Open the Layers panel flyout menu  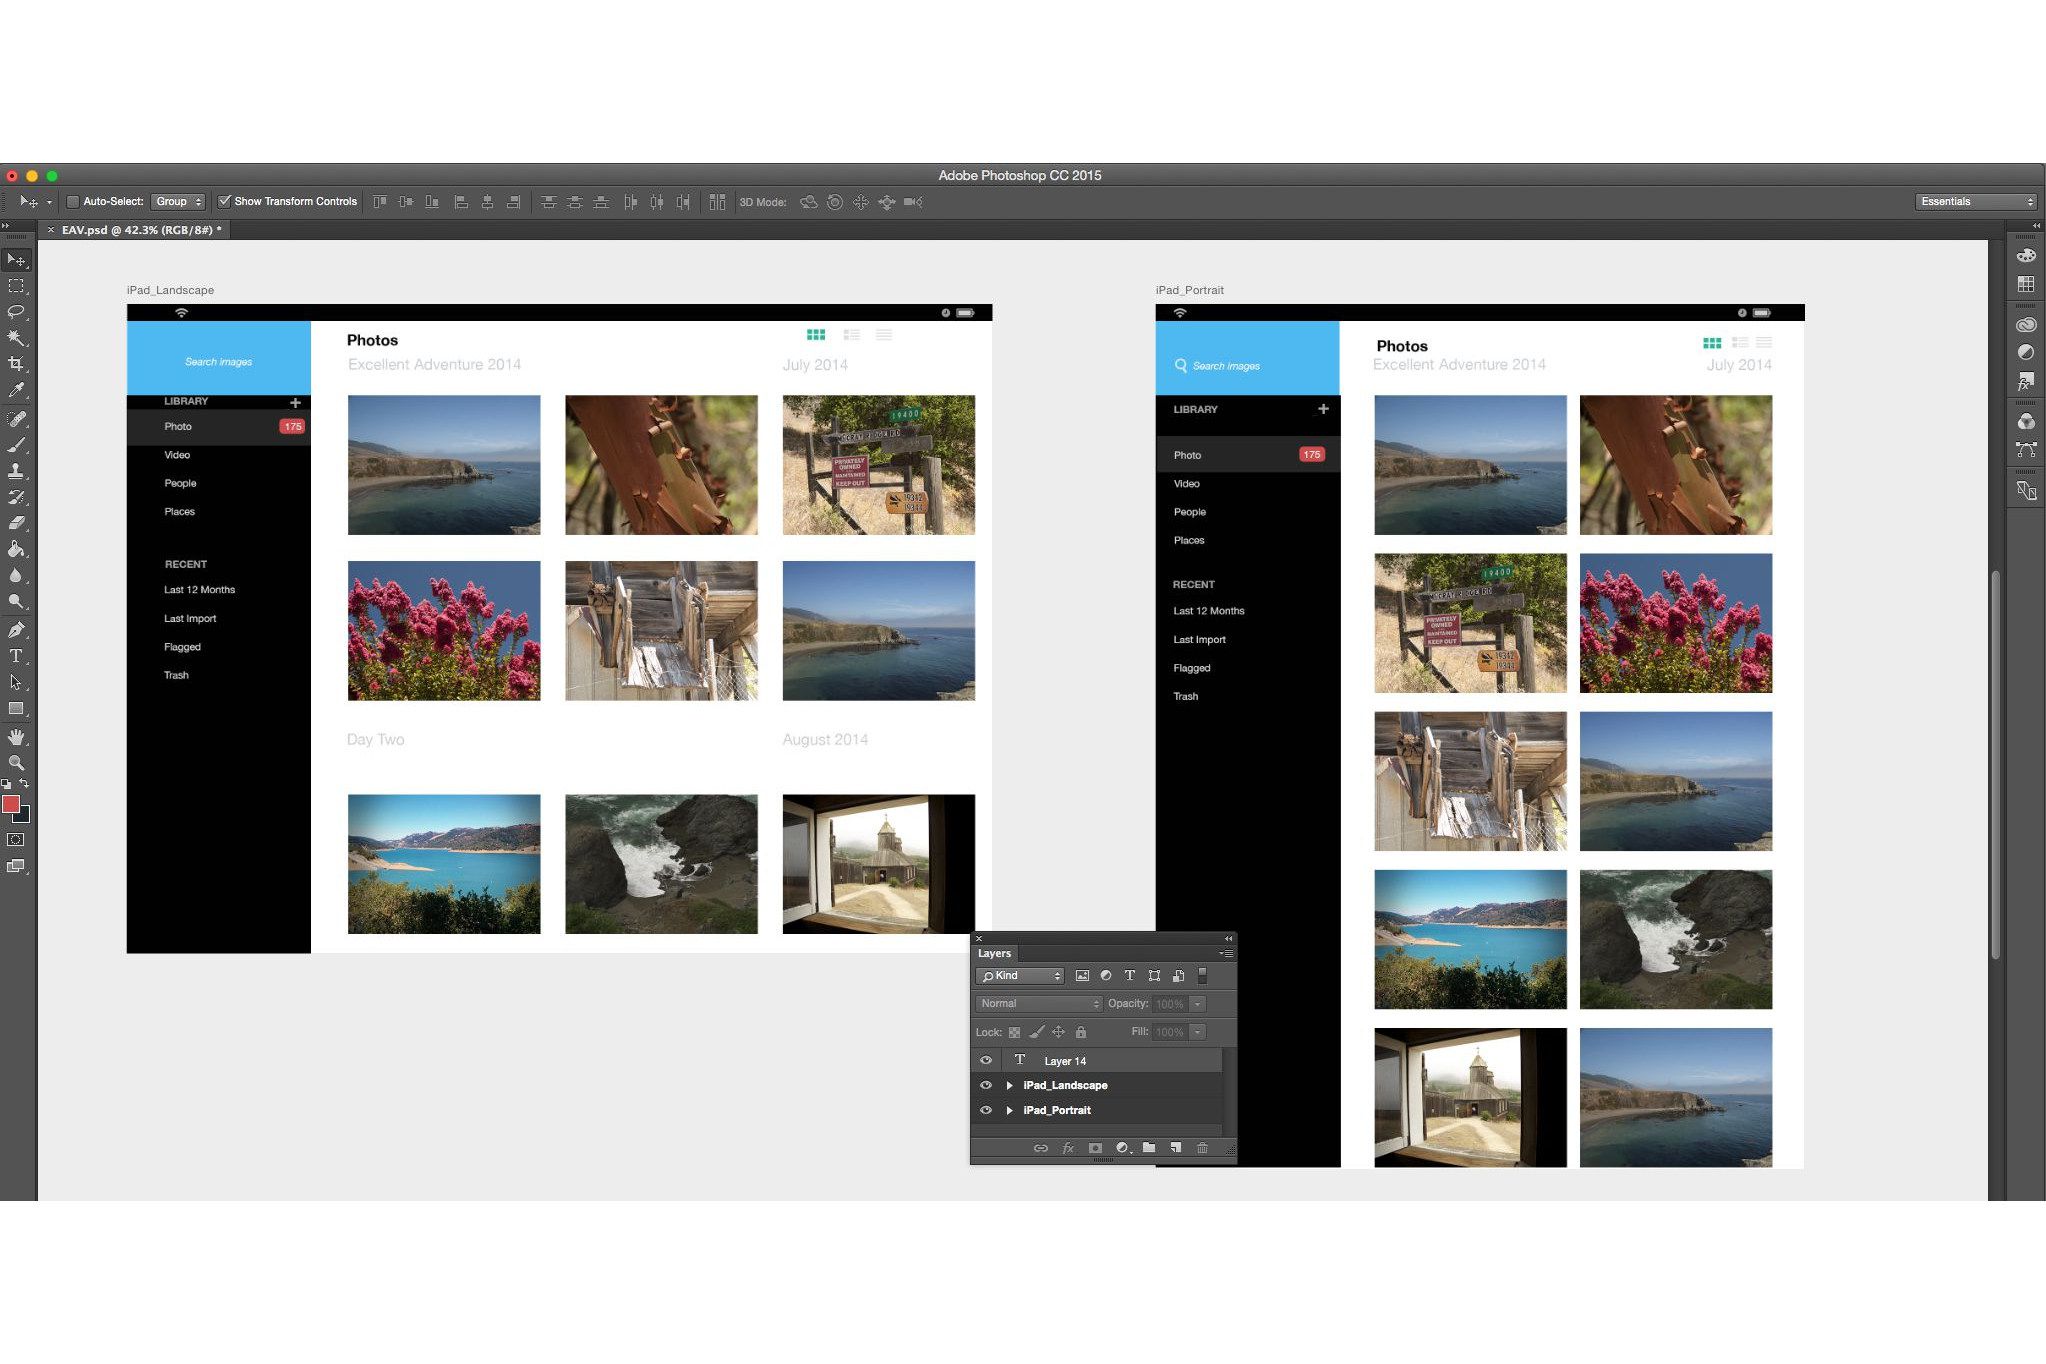[1226, 953]
